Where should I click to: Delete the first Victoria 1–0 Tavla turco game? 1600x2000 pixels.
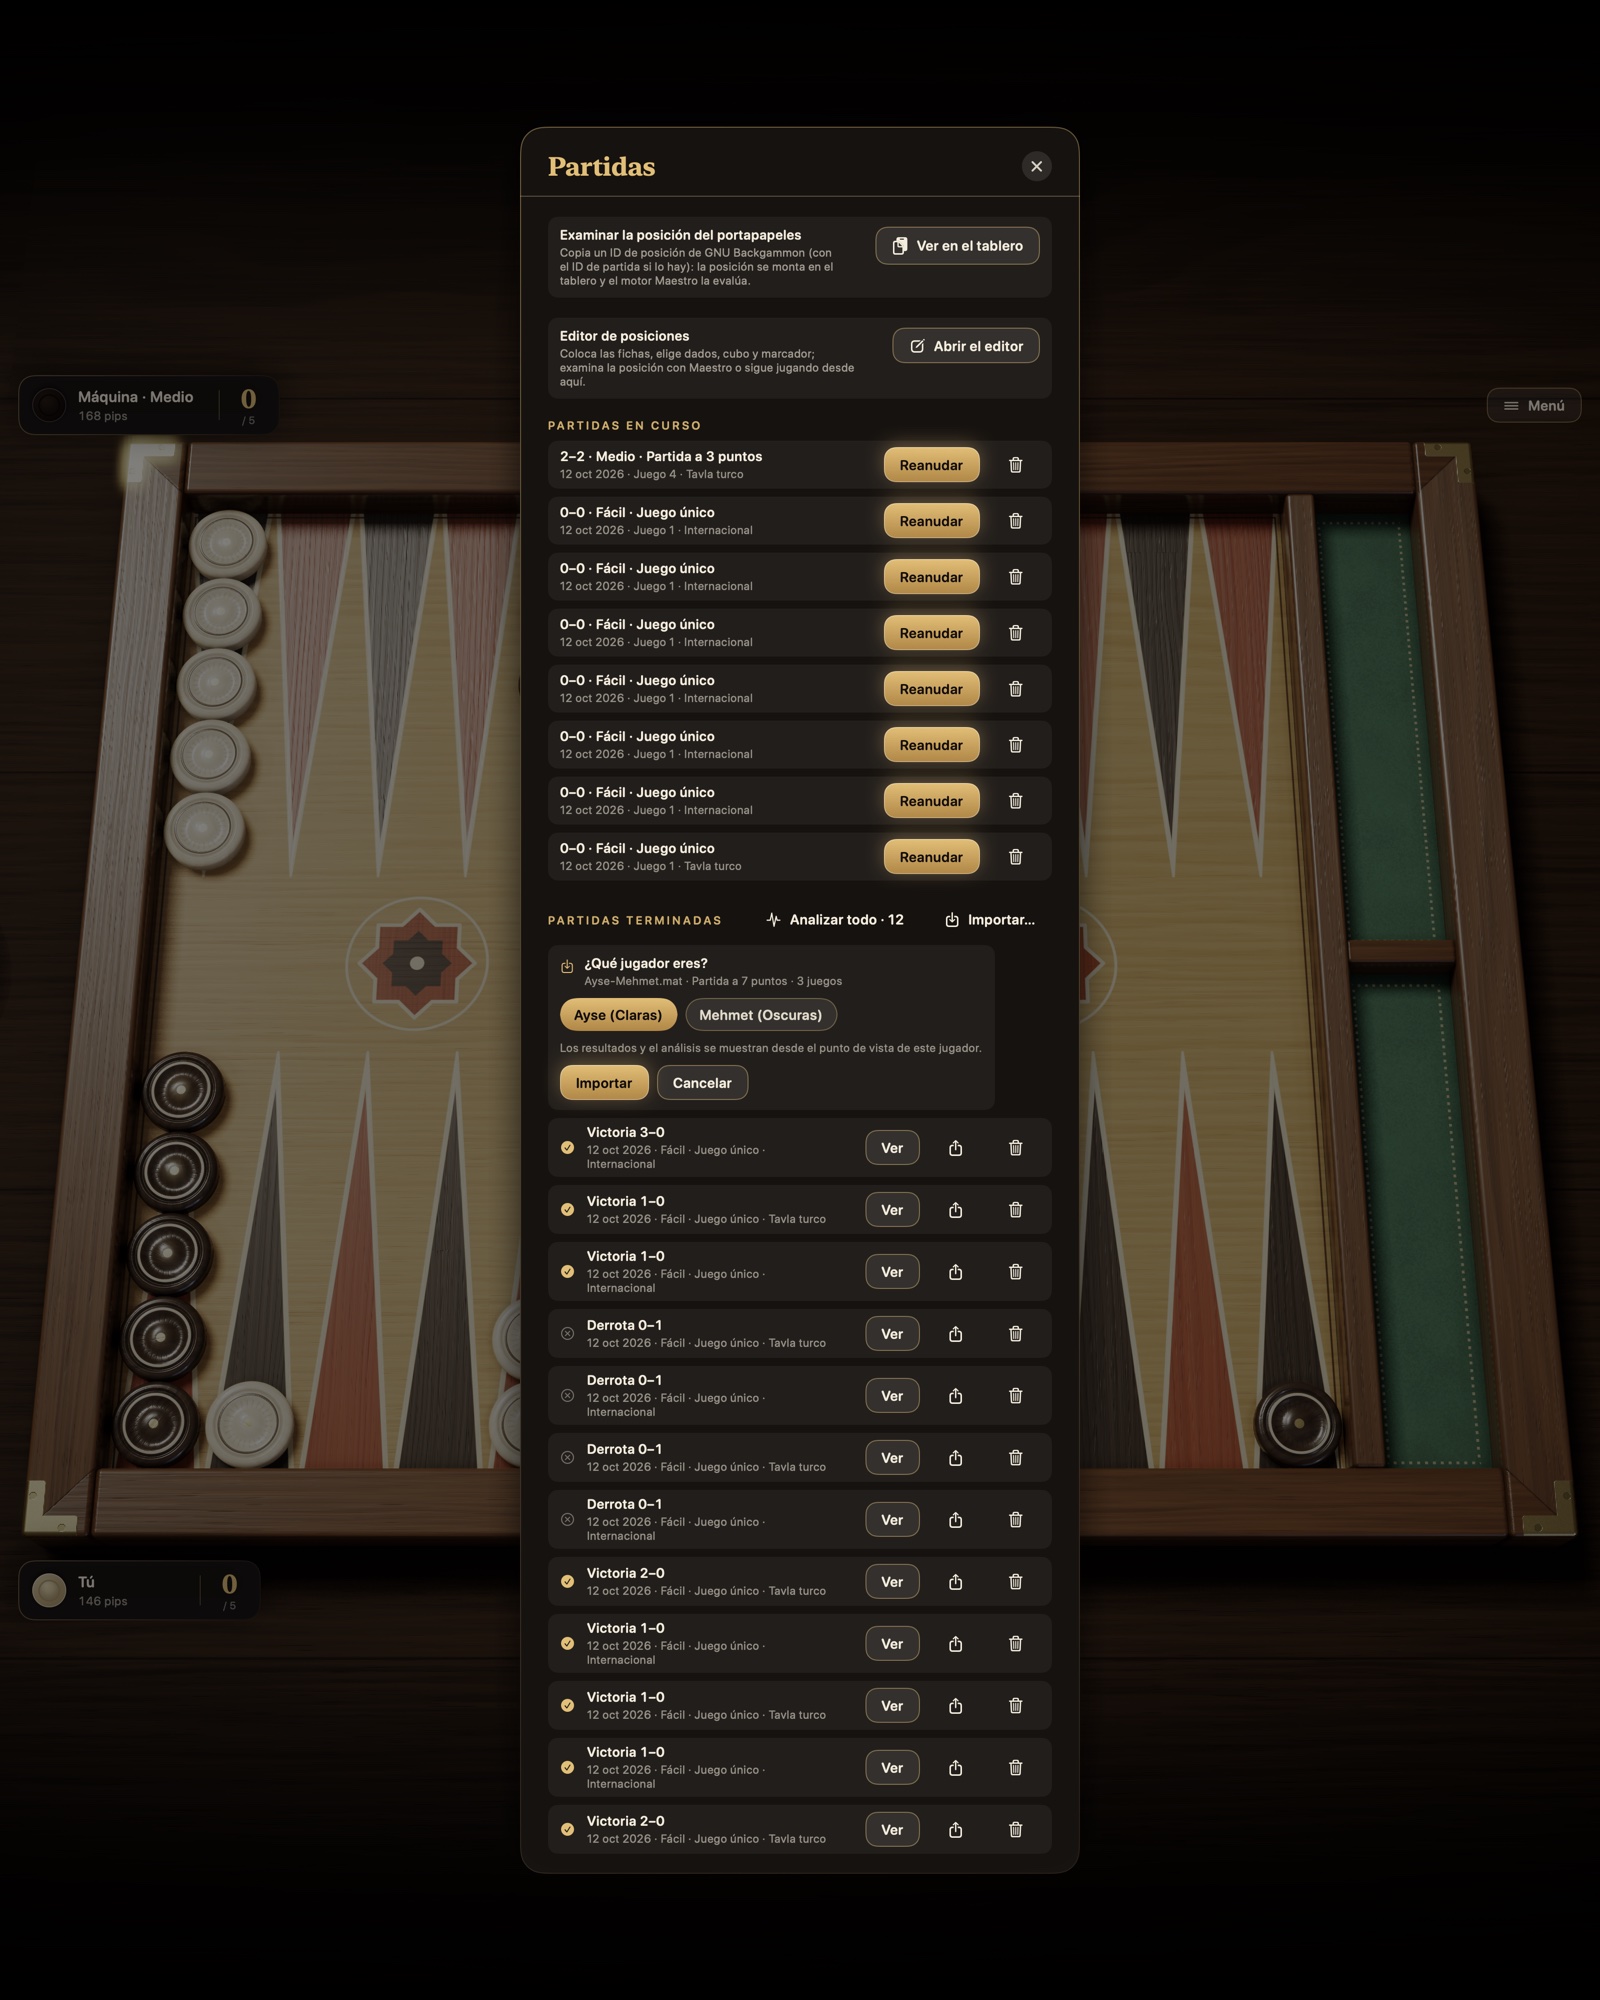(x=1015, y=1210)
